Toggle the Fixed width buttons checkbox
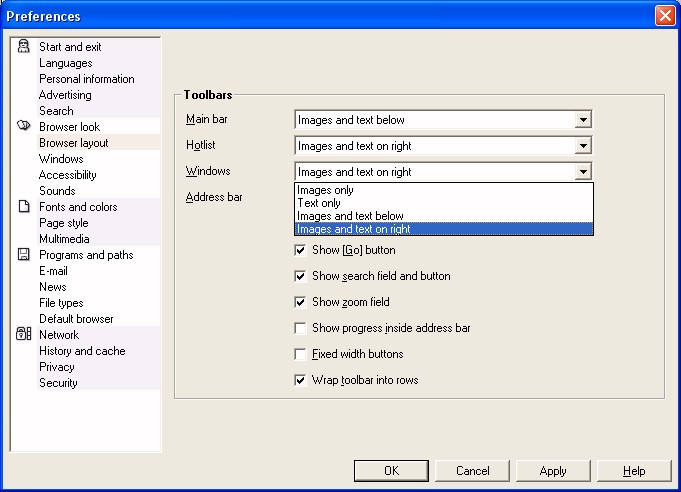 300,354
